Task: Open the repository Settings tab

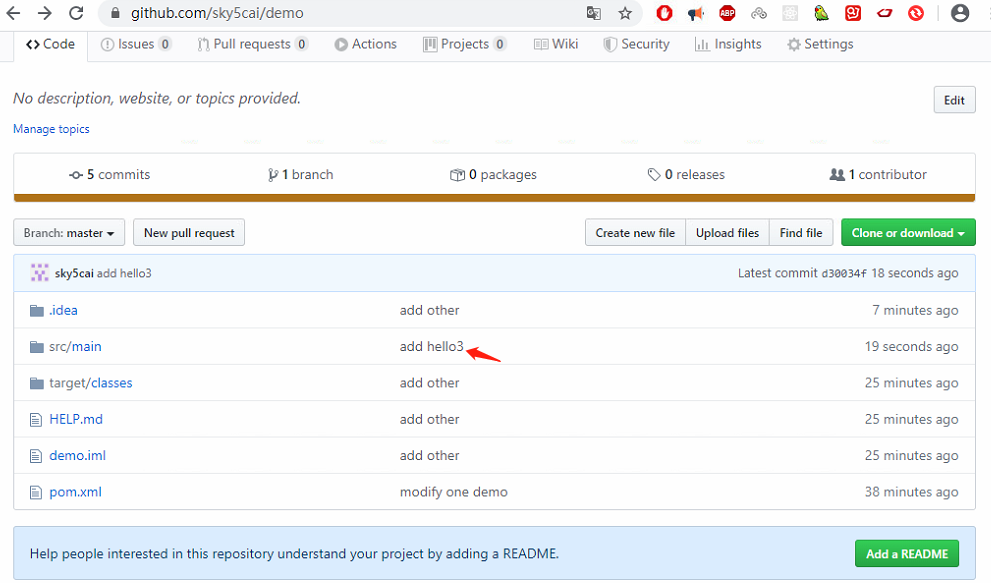Action: point(820,44)
